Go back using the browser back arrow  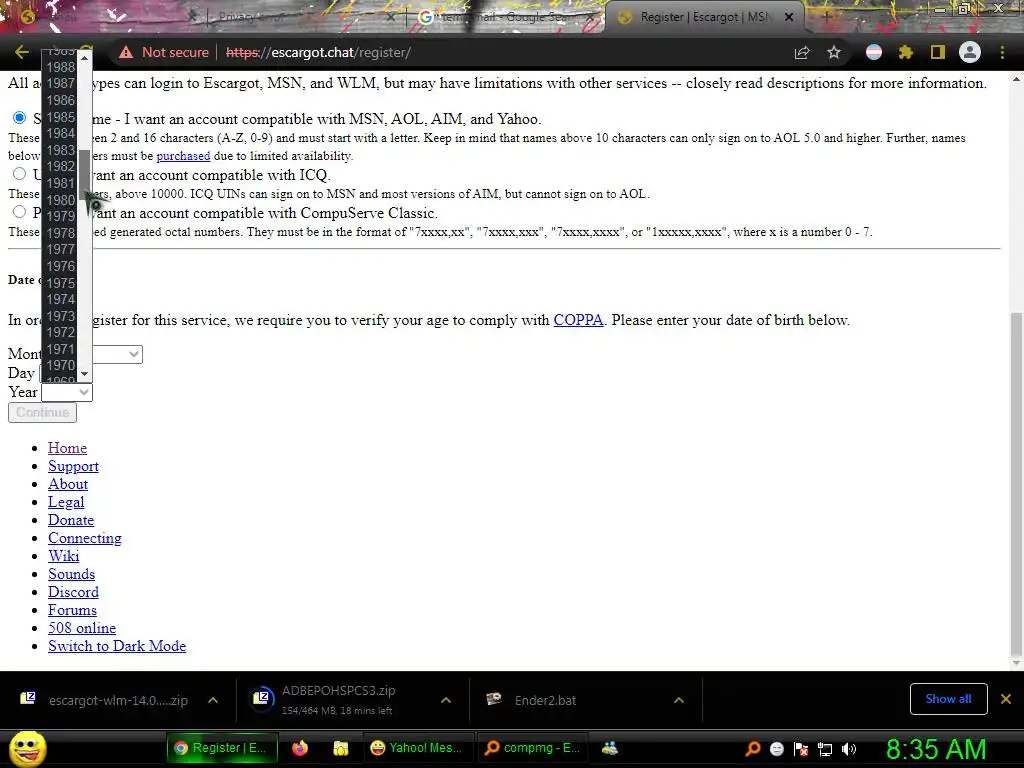[x=22, y=52]
